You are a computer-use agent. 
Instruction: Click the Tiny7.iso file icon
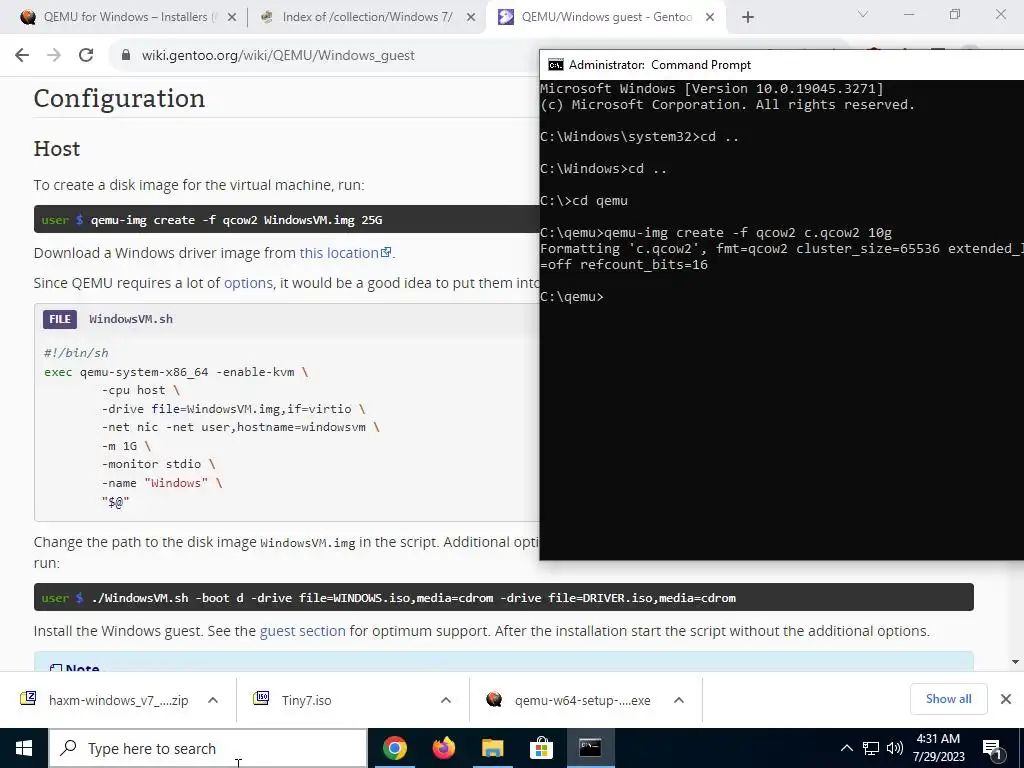pyautogui.click(x=261, y=699)
